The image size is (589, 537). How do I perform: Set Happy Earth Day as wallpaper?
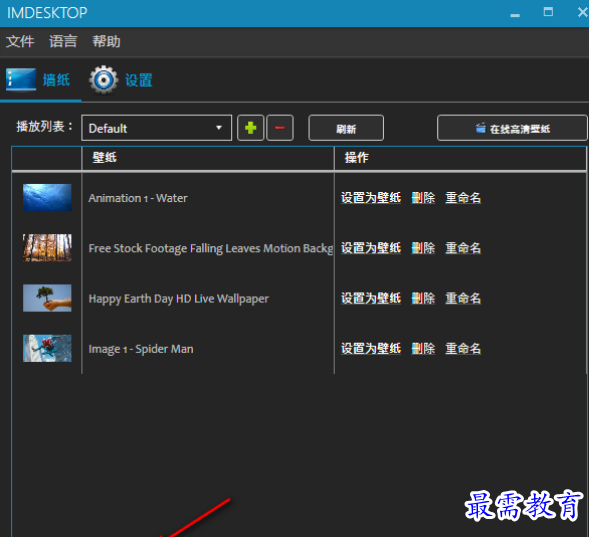(x=371, y=298)
